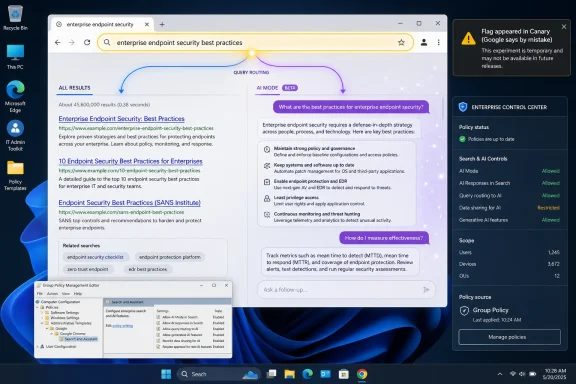Expand the Windows Settings tree node
This screenshot has height=384, width=576.
[x=42, y=318]
